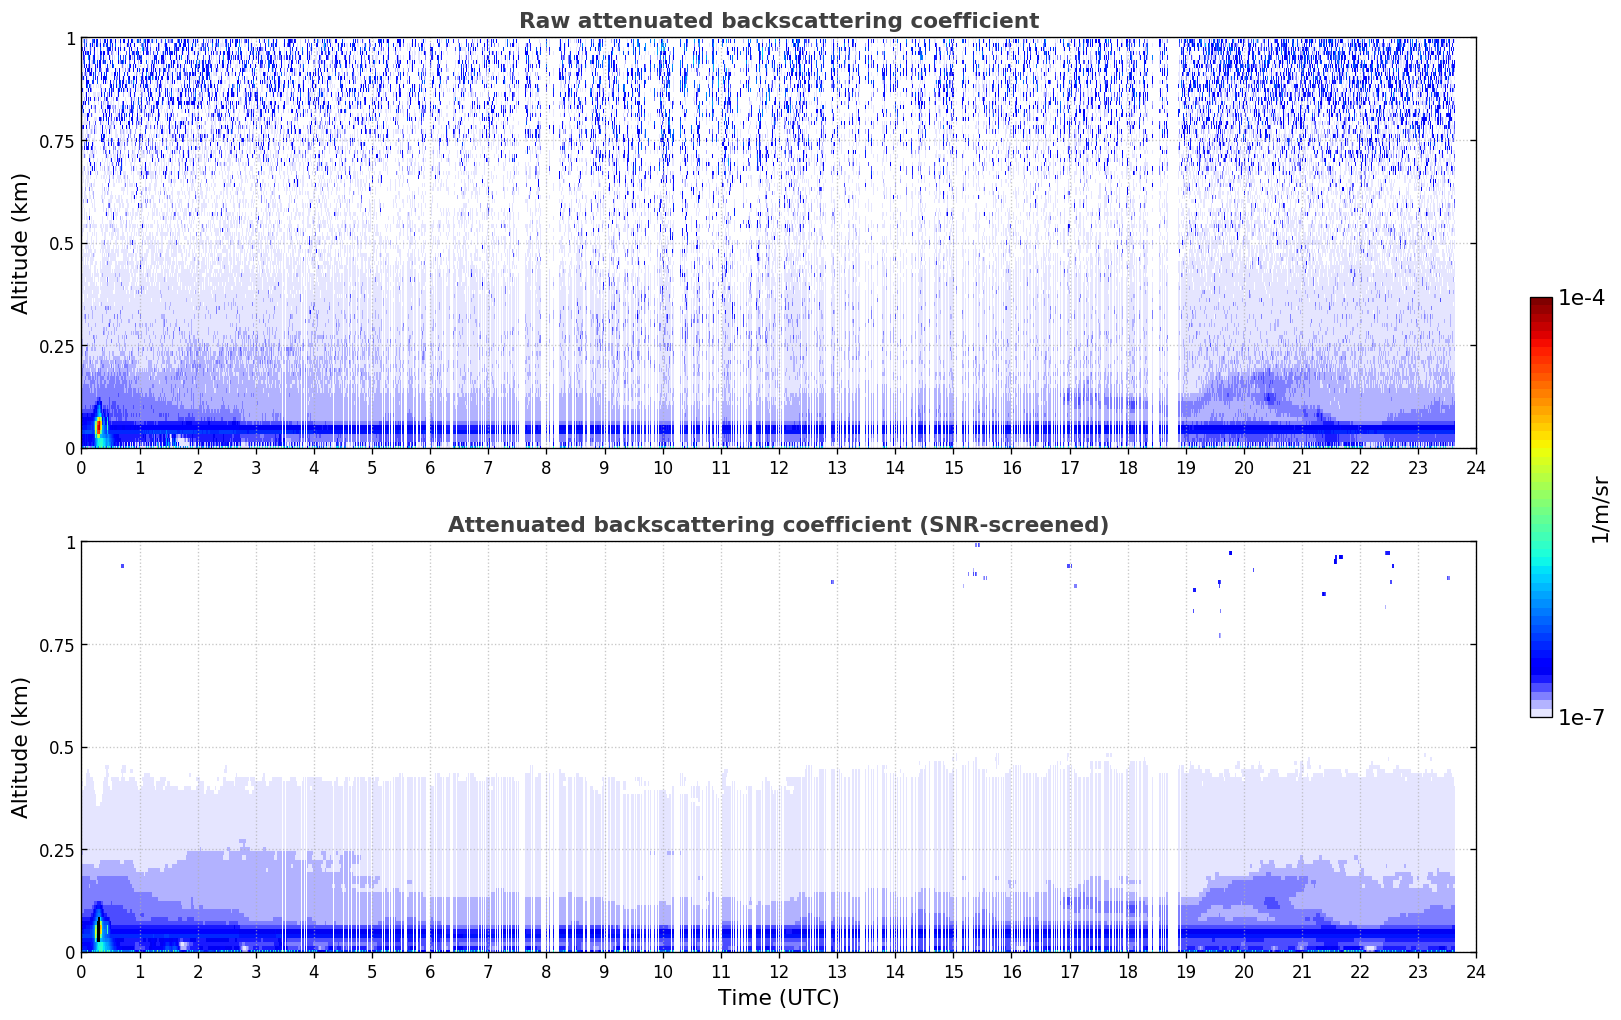Click the '1e-7' colorbar minimum label
The width and height of the screenshot is (1621, 1020).
(x=1581, y=718)
